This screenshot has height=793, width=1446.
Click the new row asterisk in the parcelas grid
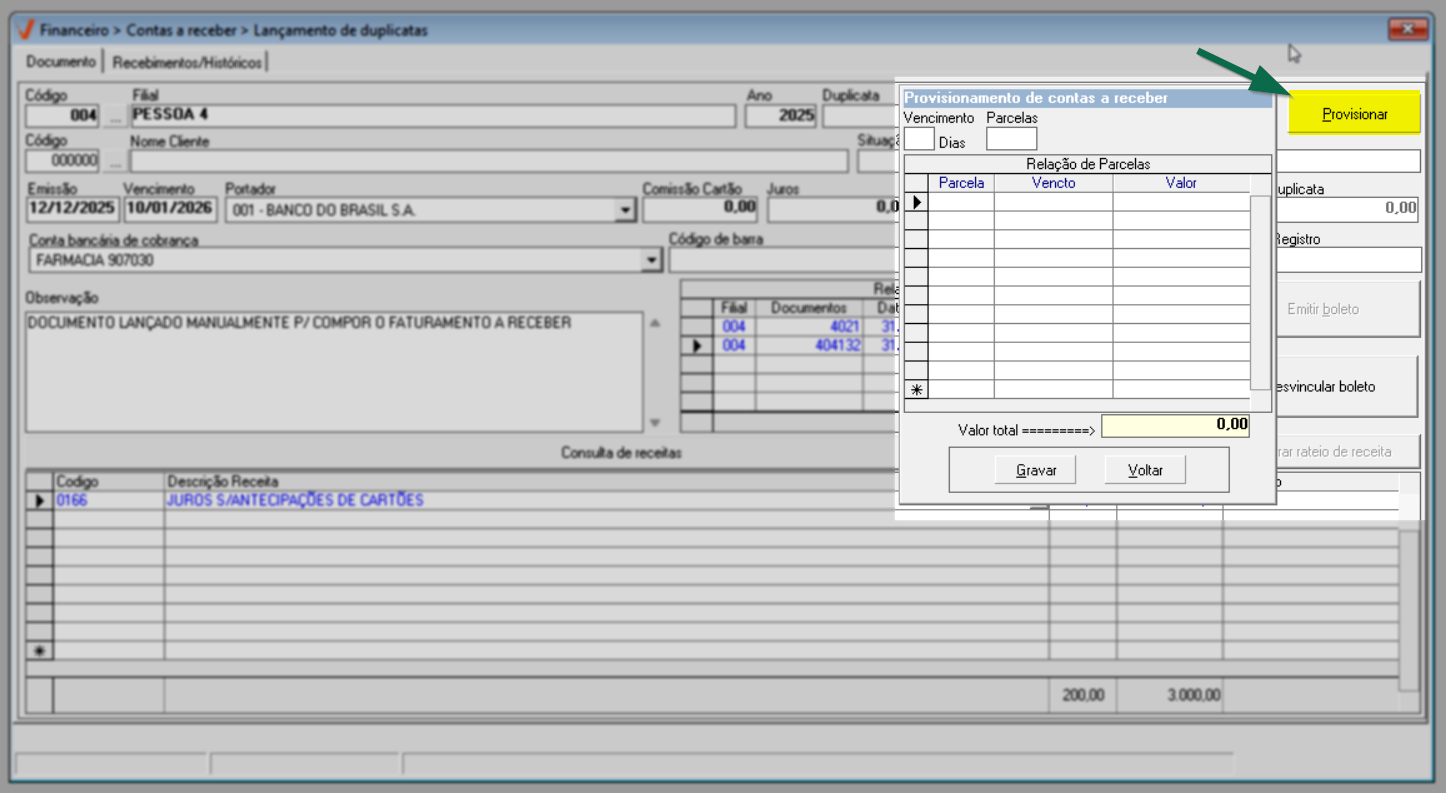pyautogui.click(x=916, y=391)
